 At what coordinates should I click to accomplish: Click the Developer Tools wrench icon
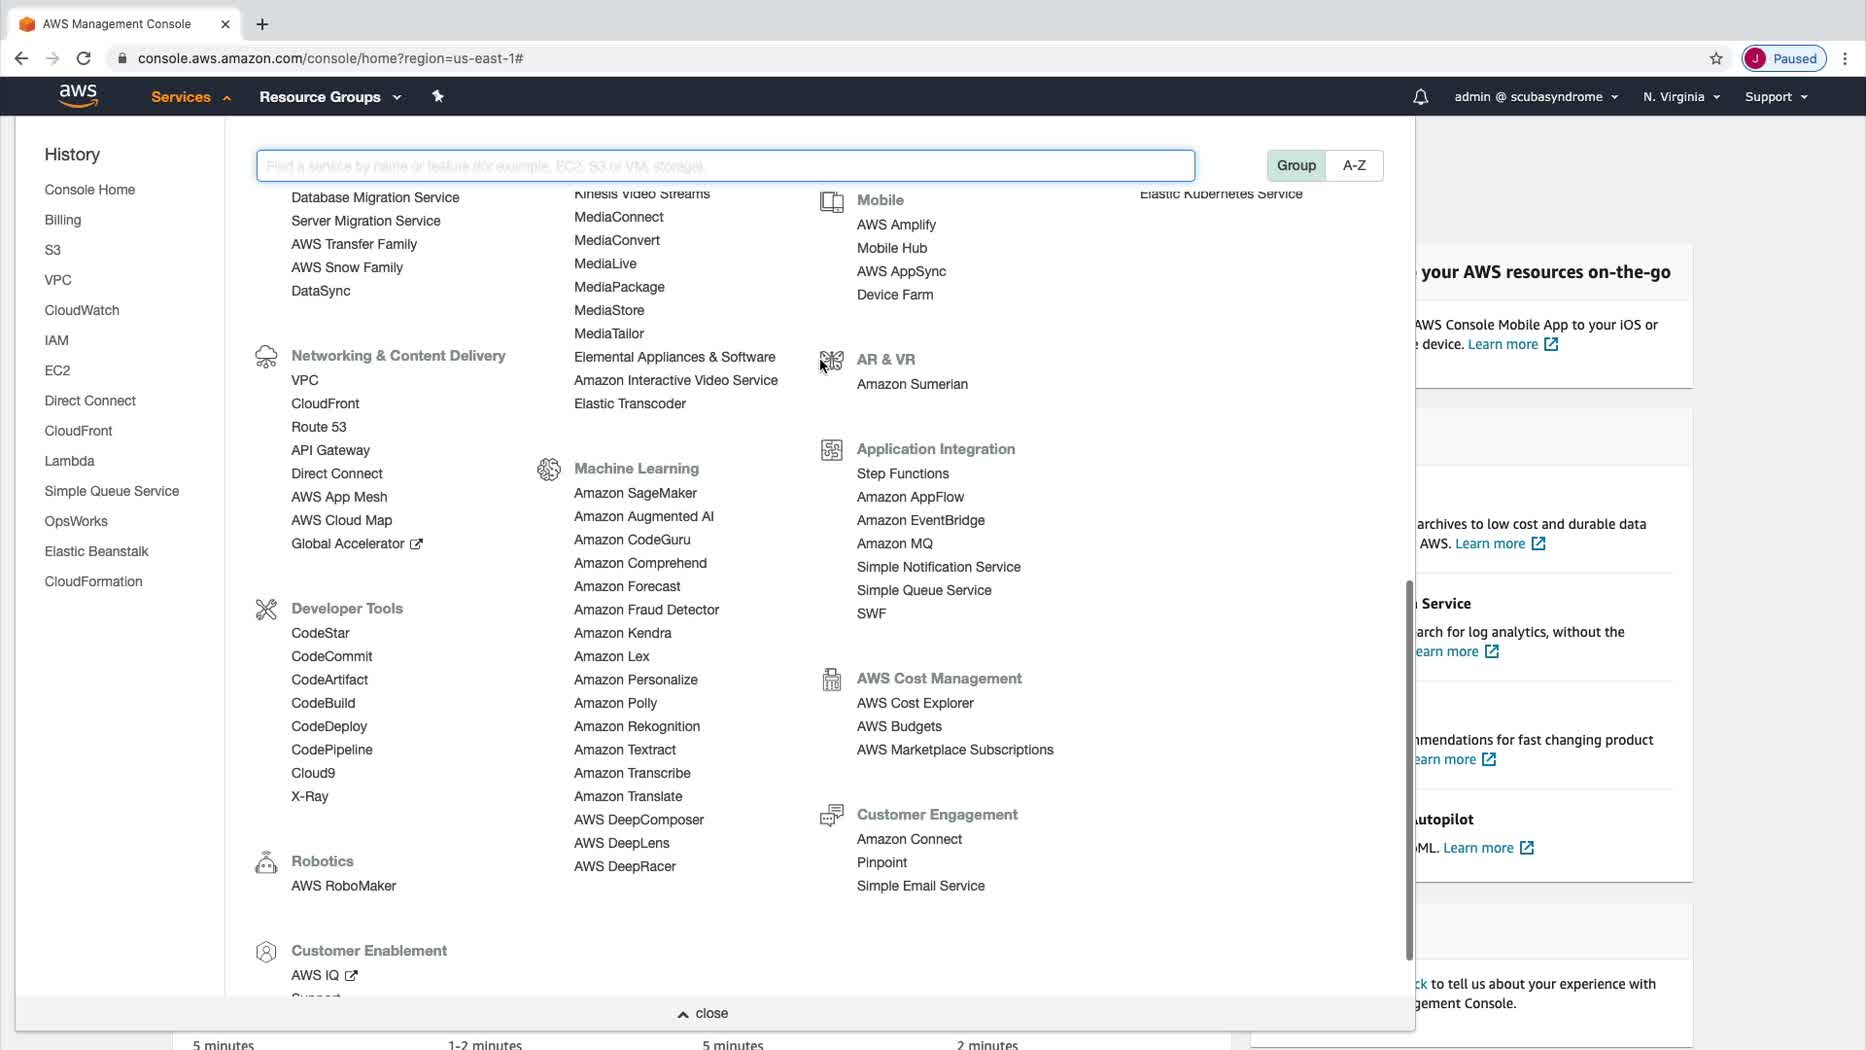[266, 609]
